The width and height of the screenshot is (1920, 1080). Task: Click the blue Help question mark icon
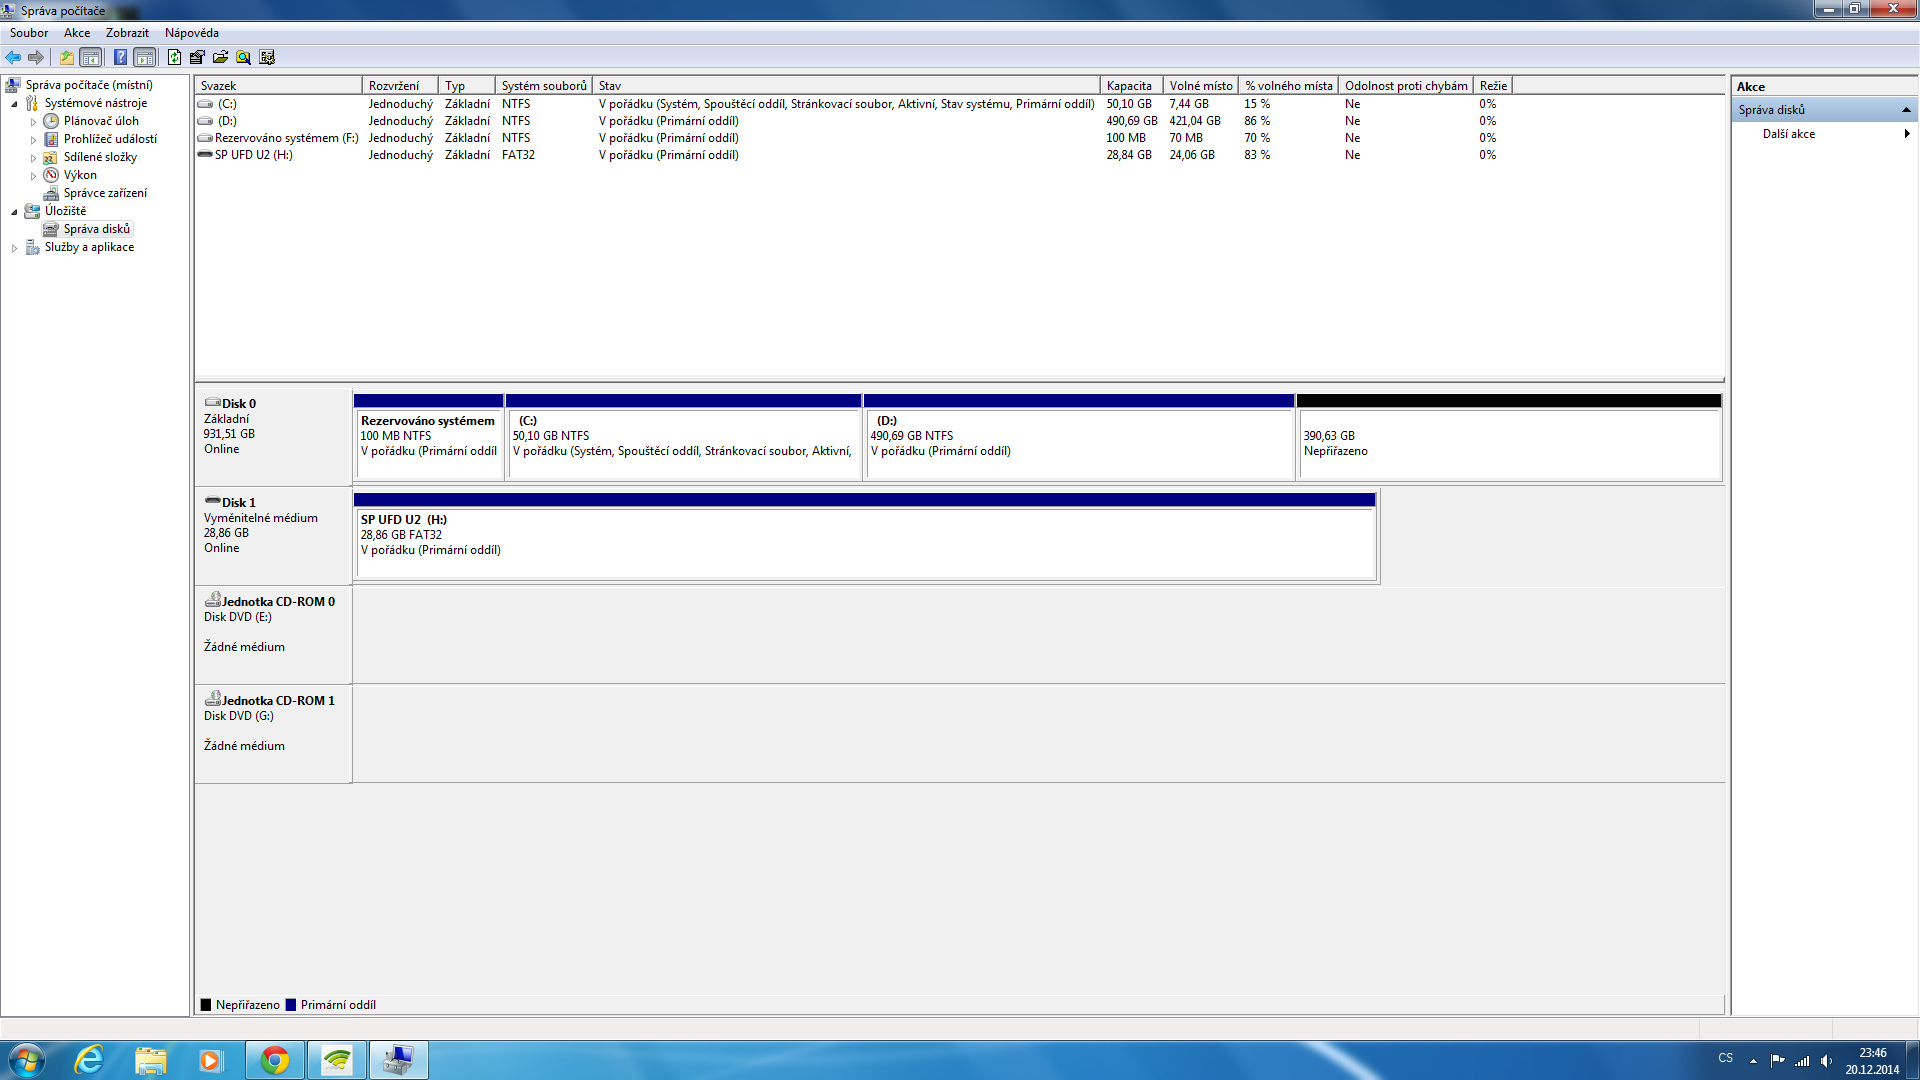tap(120, 57)
